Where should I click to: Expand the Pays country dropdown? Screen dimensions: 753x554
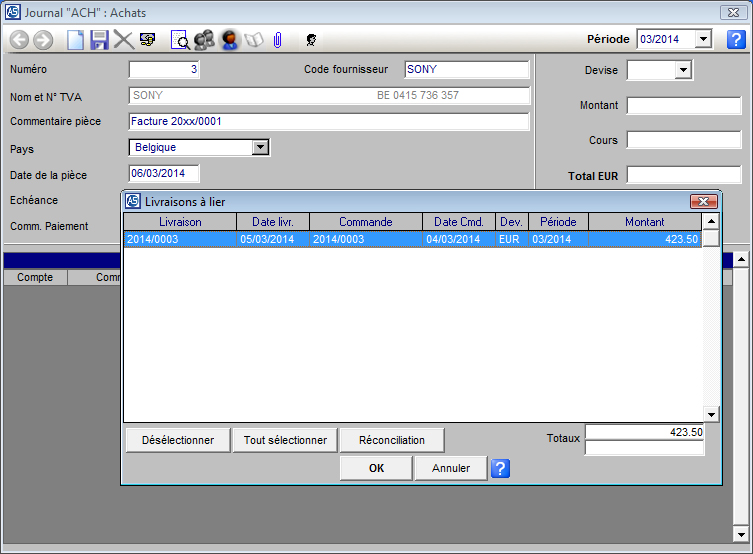(x=260, y=147)
